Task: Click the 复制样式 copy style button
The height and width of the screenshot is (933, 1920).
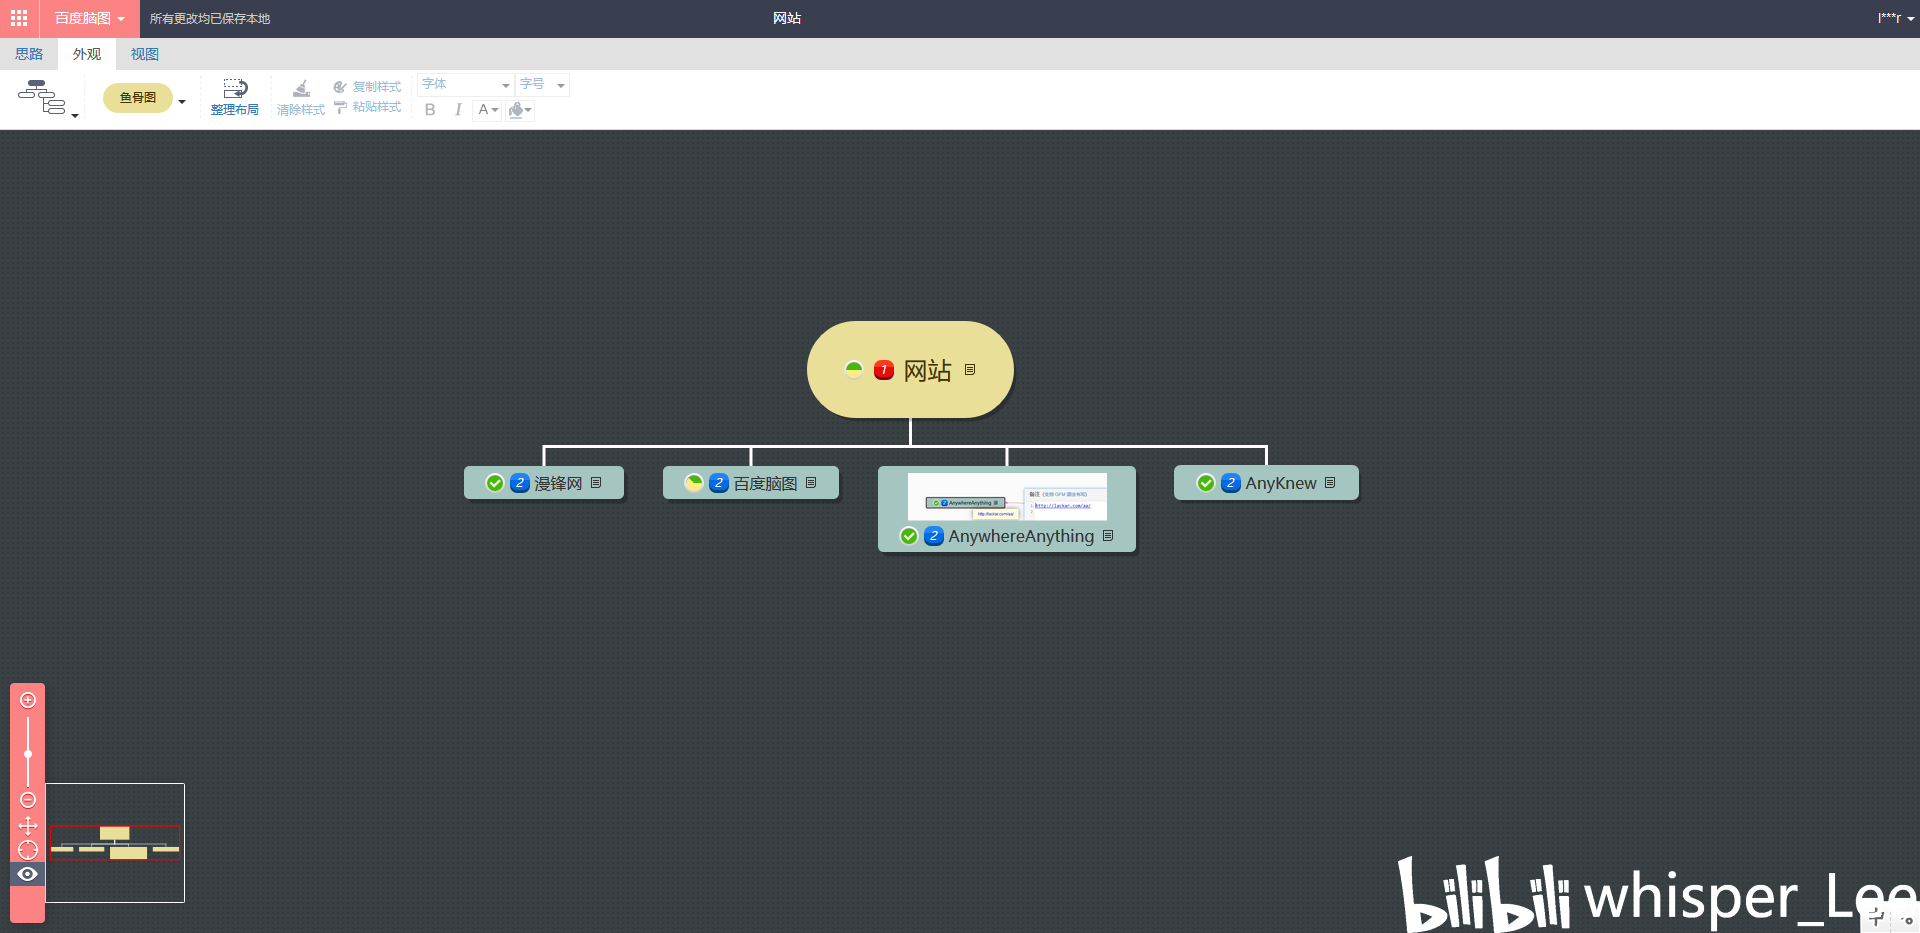Action: (367, 86)
